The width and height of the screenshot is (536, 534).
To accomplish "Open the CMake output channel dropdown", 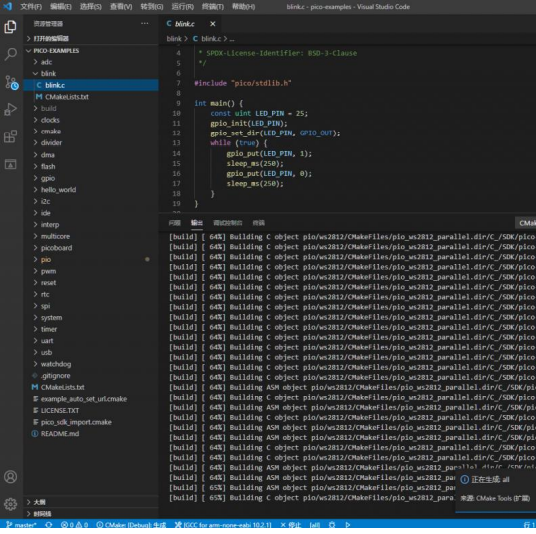I will 526,223.
